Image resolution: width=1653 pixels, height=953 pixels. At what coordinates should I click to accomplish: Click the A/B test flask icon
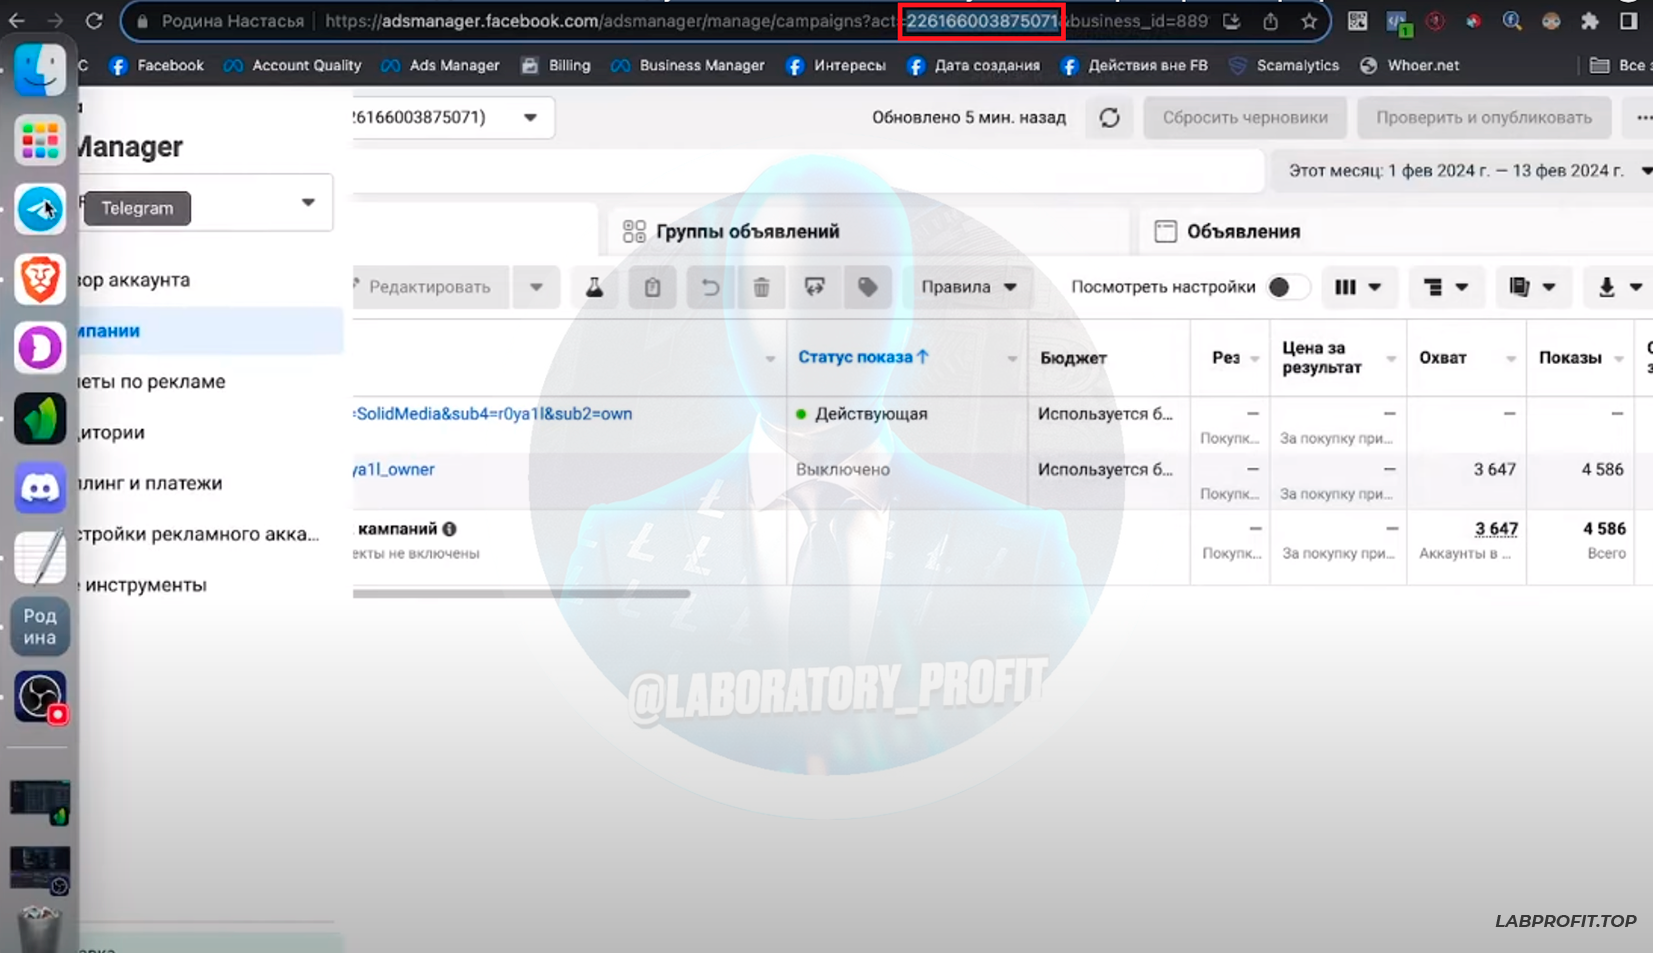coord(594,287)
